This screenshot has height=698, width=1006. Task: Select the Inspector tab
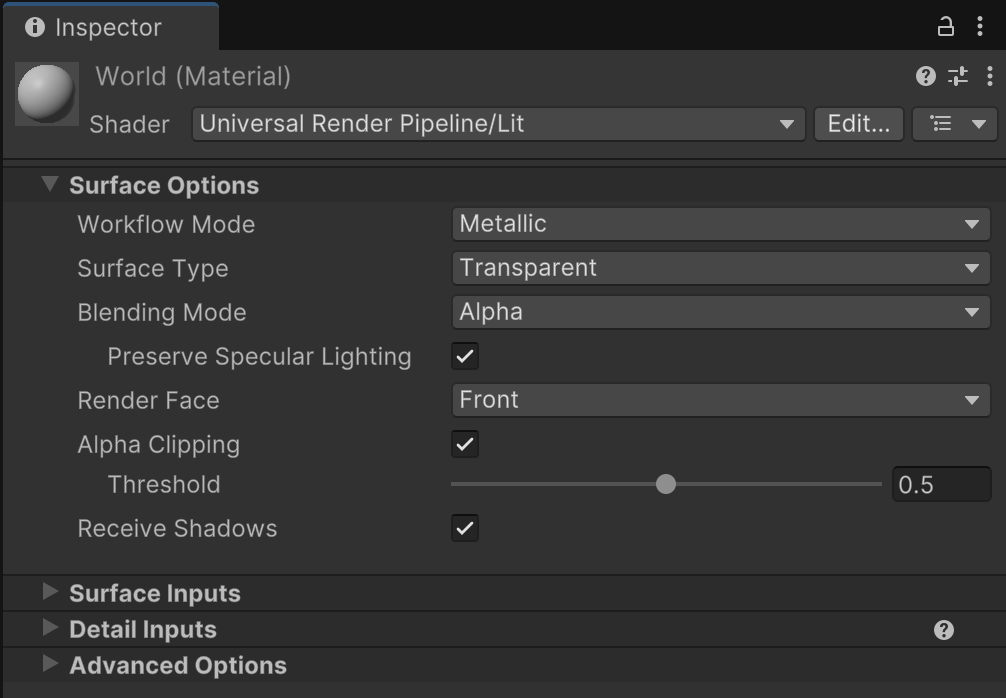[110, 28]
